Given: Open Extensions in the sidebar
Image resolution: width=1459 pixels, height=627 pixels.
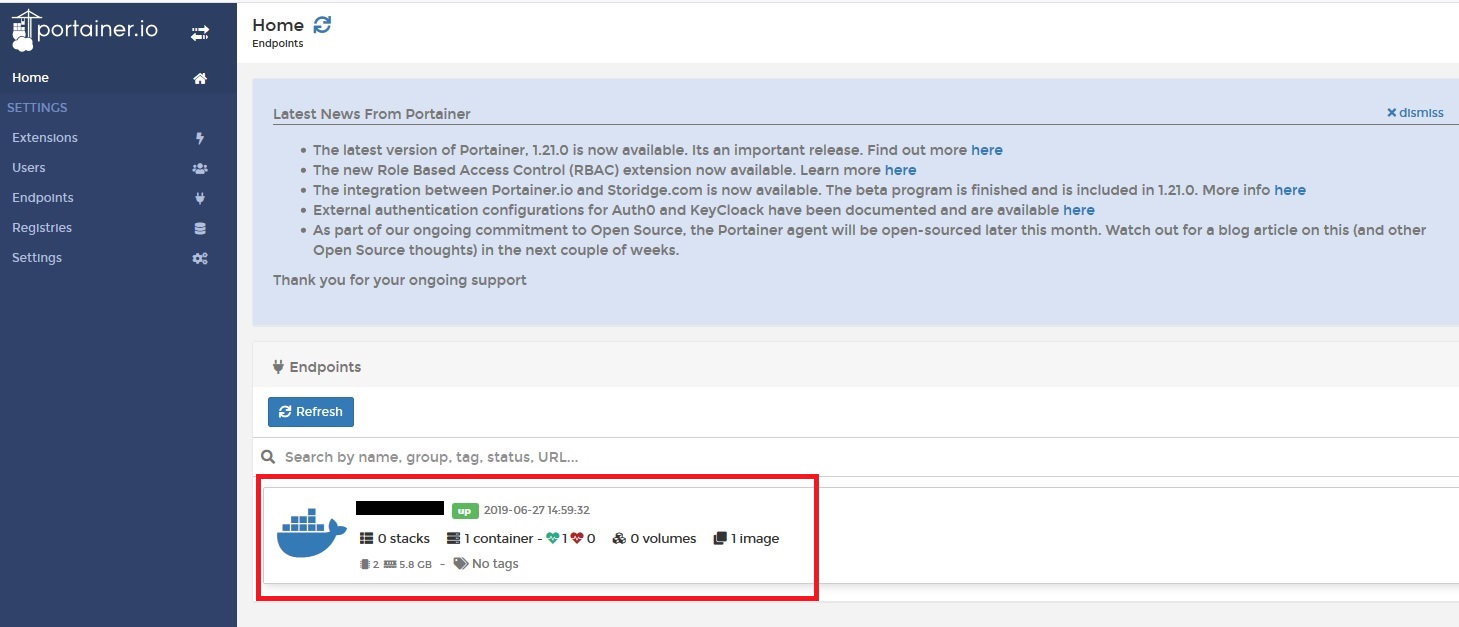Looking at the screenshot, I should click(x=118, y=138).
